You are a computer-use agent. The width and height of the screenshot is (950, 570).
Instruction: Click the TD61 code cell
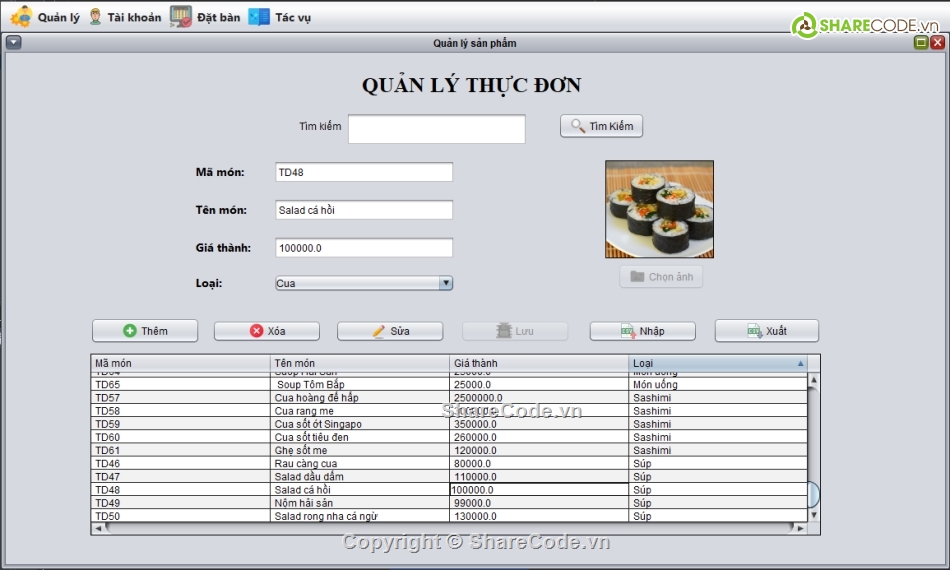(x=181, y=450)
